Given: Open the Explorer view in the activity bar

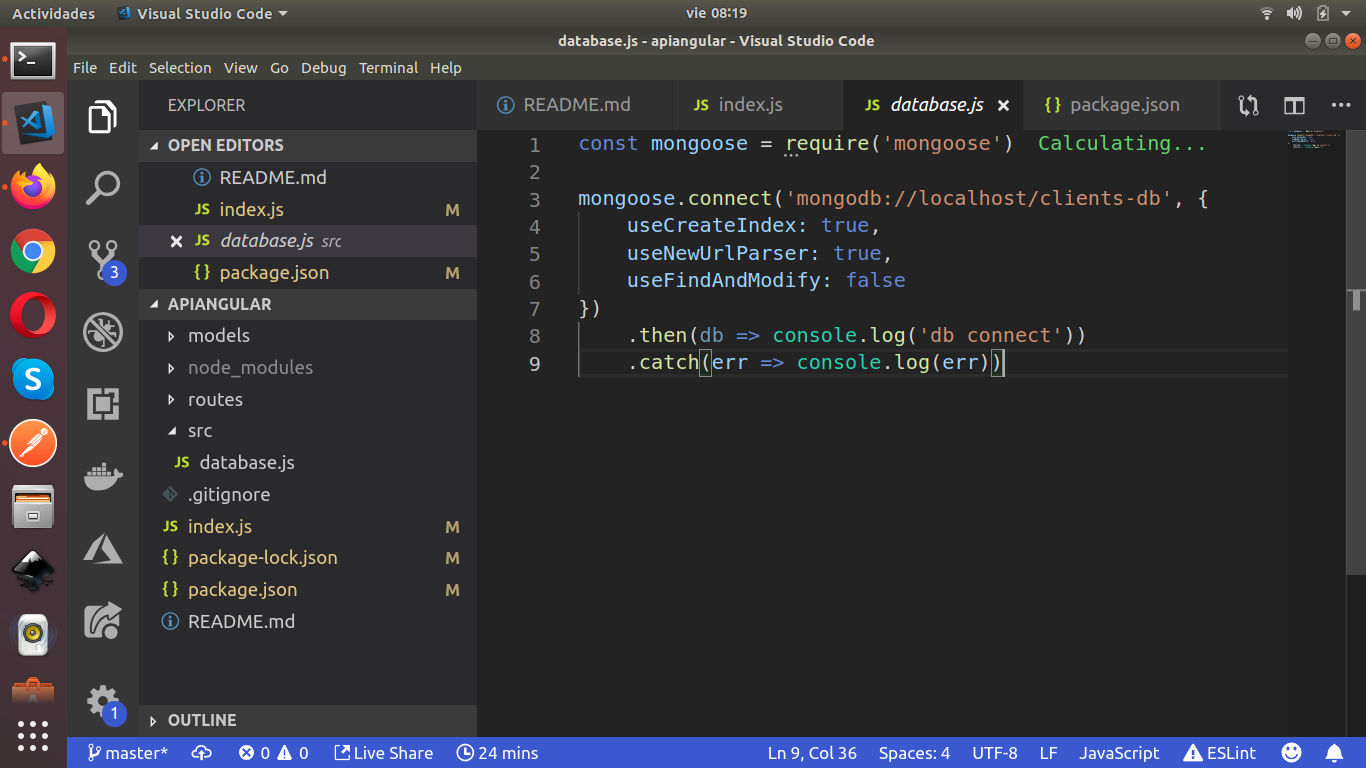Looking at the screenshot, I should (103, 117).
